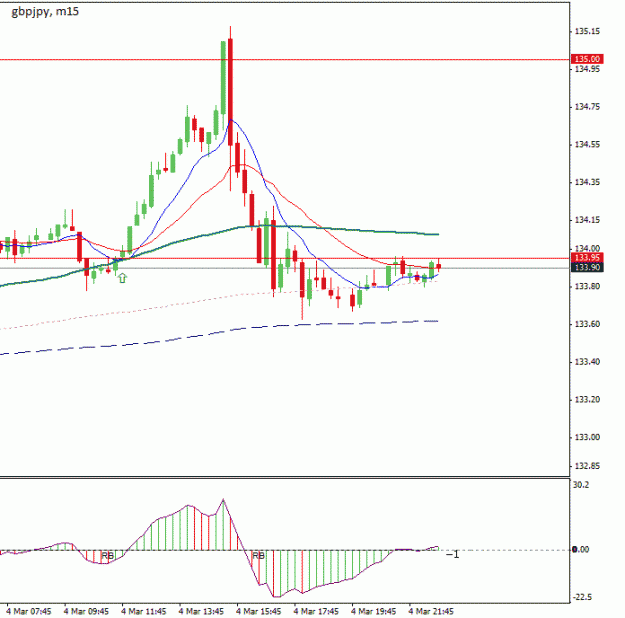Click the 133.60 price axis value
The width and height of the screenshot is (625, 618).
[x=587, y=324]
